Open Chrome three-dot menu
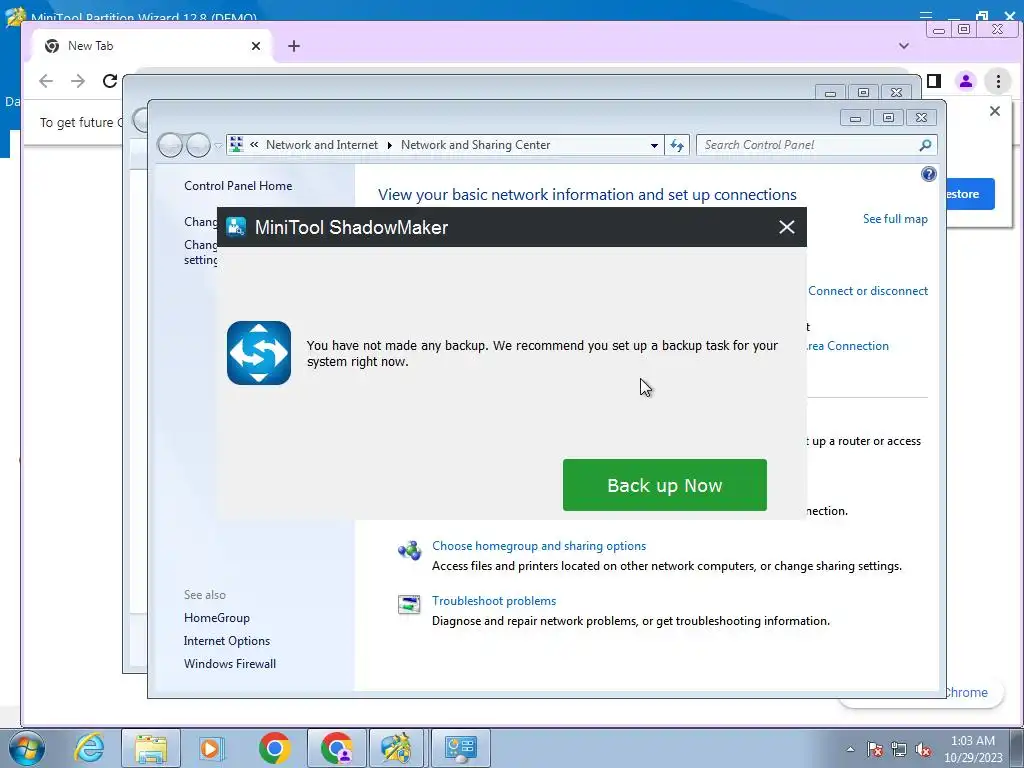This screenshot has width=1024, height=768. (x=998, y=81)
